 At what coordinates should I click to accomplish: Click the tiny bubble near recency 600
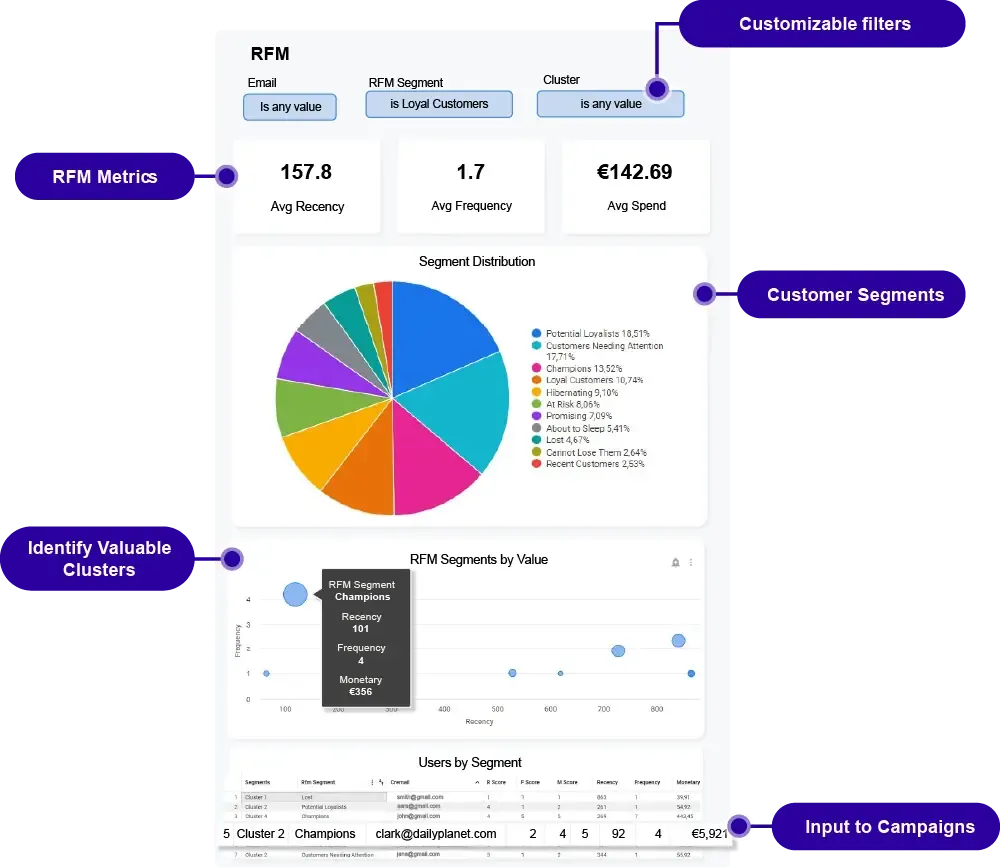tap(561, 673)
